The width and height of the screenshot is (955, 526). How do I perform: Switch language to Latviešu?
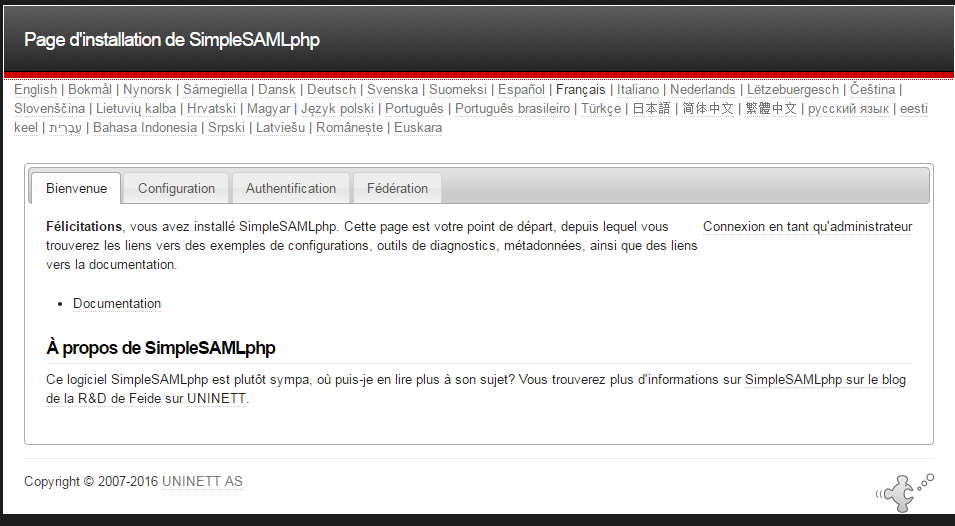click(280, 128)
